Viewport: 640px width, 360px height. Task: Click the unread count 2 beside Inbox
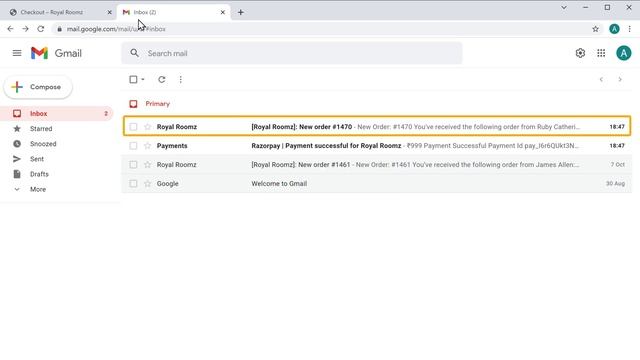(x=106, y=113)
